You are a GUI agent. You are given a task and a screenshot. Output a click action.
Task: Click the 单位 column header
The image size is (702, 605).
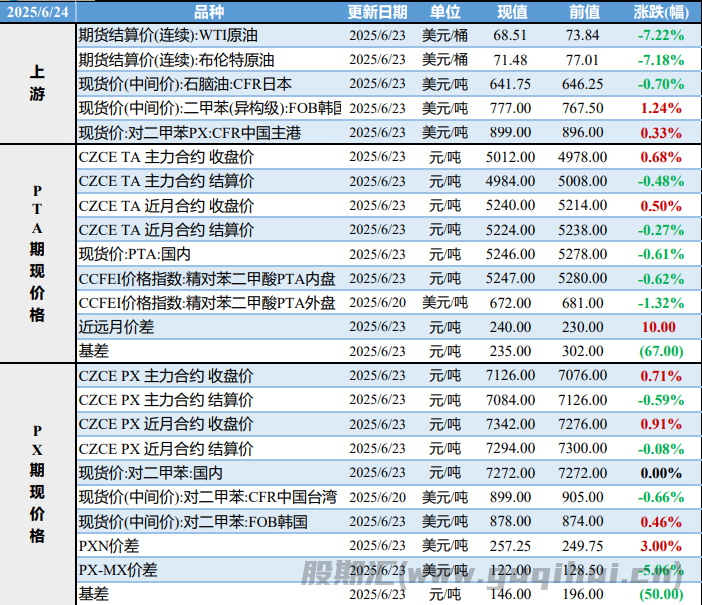coord(445,12)
